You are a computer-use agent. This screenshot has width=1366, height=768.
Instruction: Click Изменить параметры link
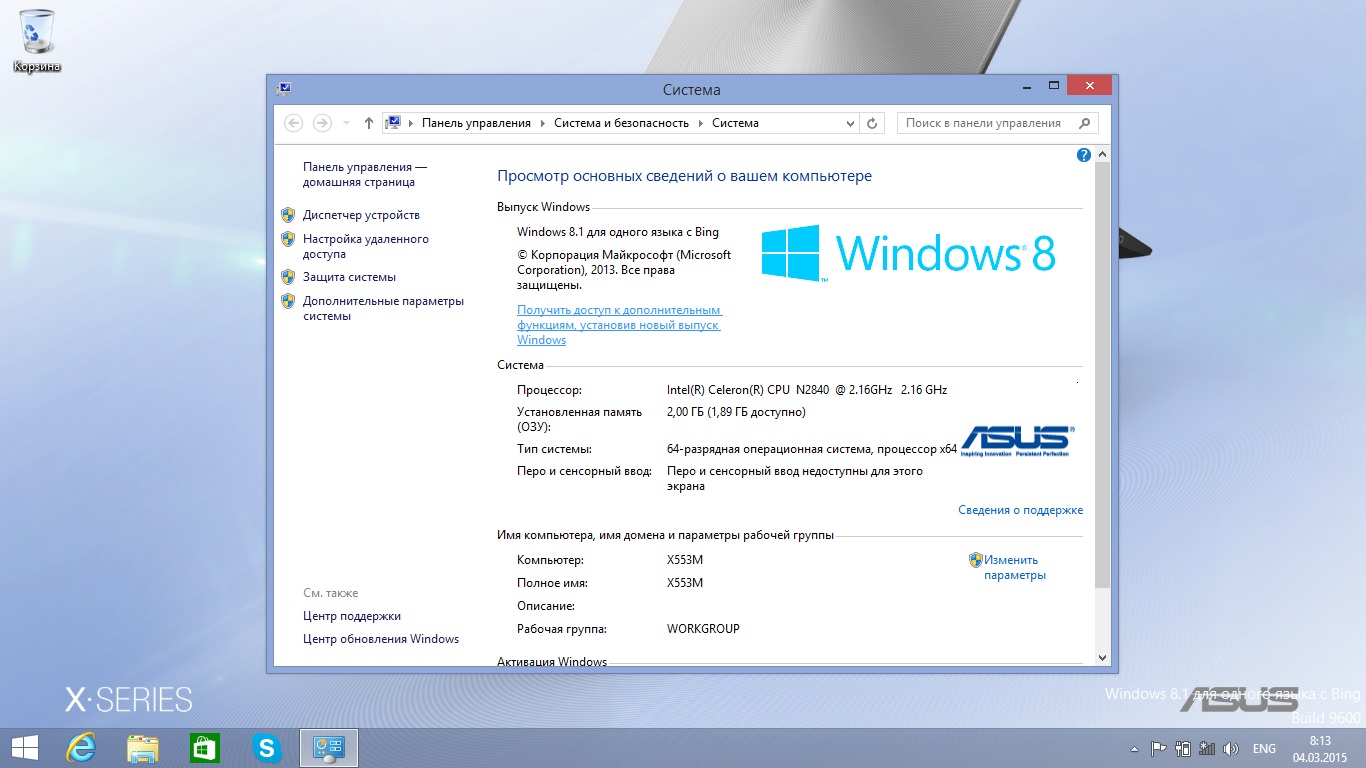tap(1014, 567)
